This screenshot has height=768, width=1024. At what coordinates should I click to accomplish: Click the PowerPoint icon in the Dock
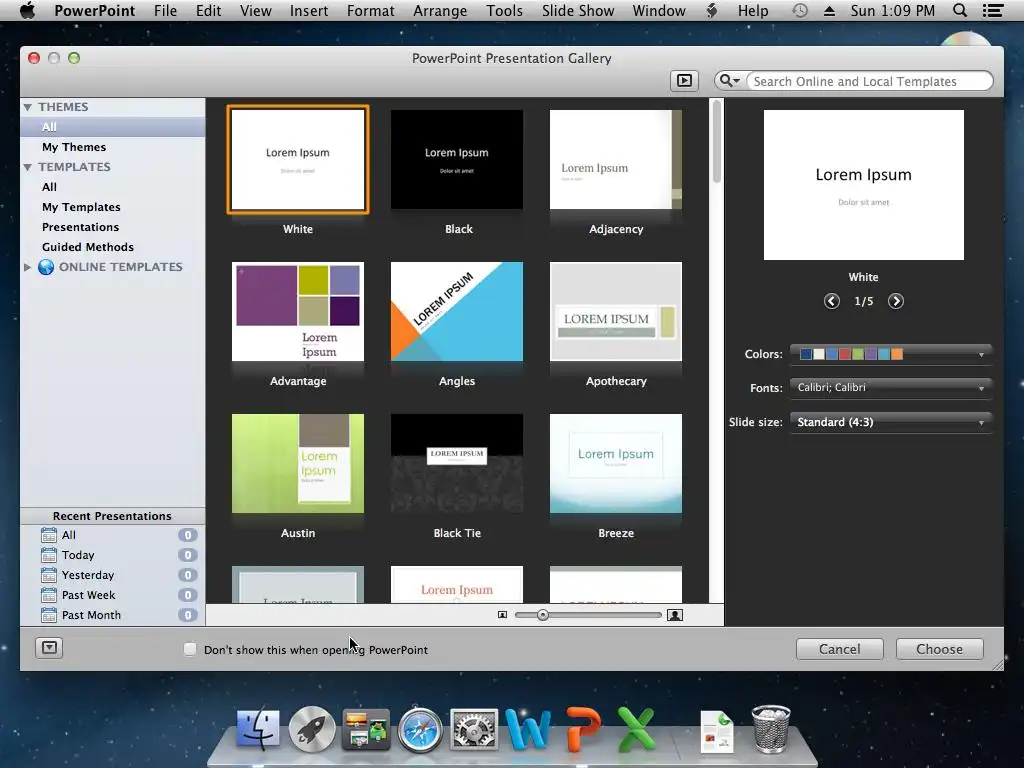coord(583,729)
